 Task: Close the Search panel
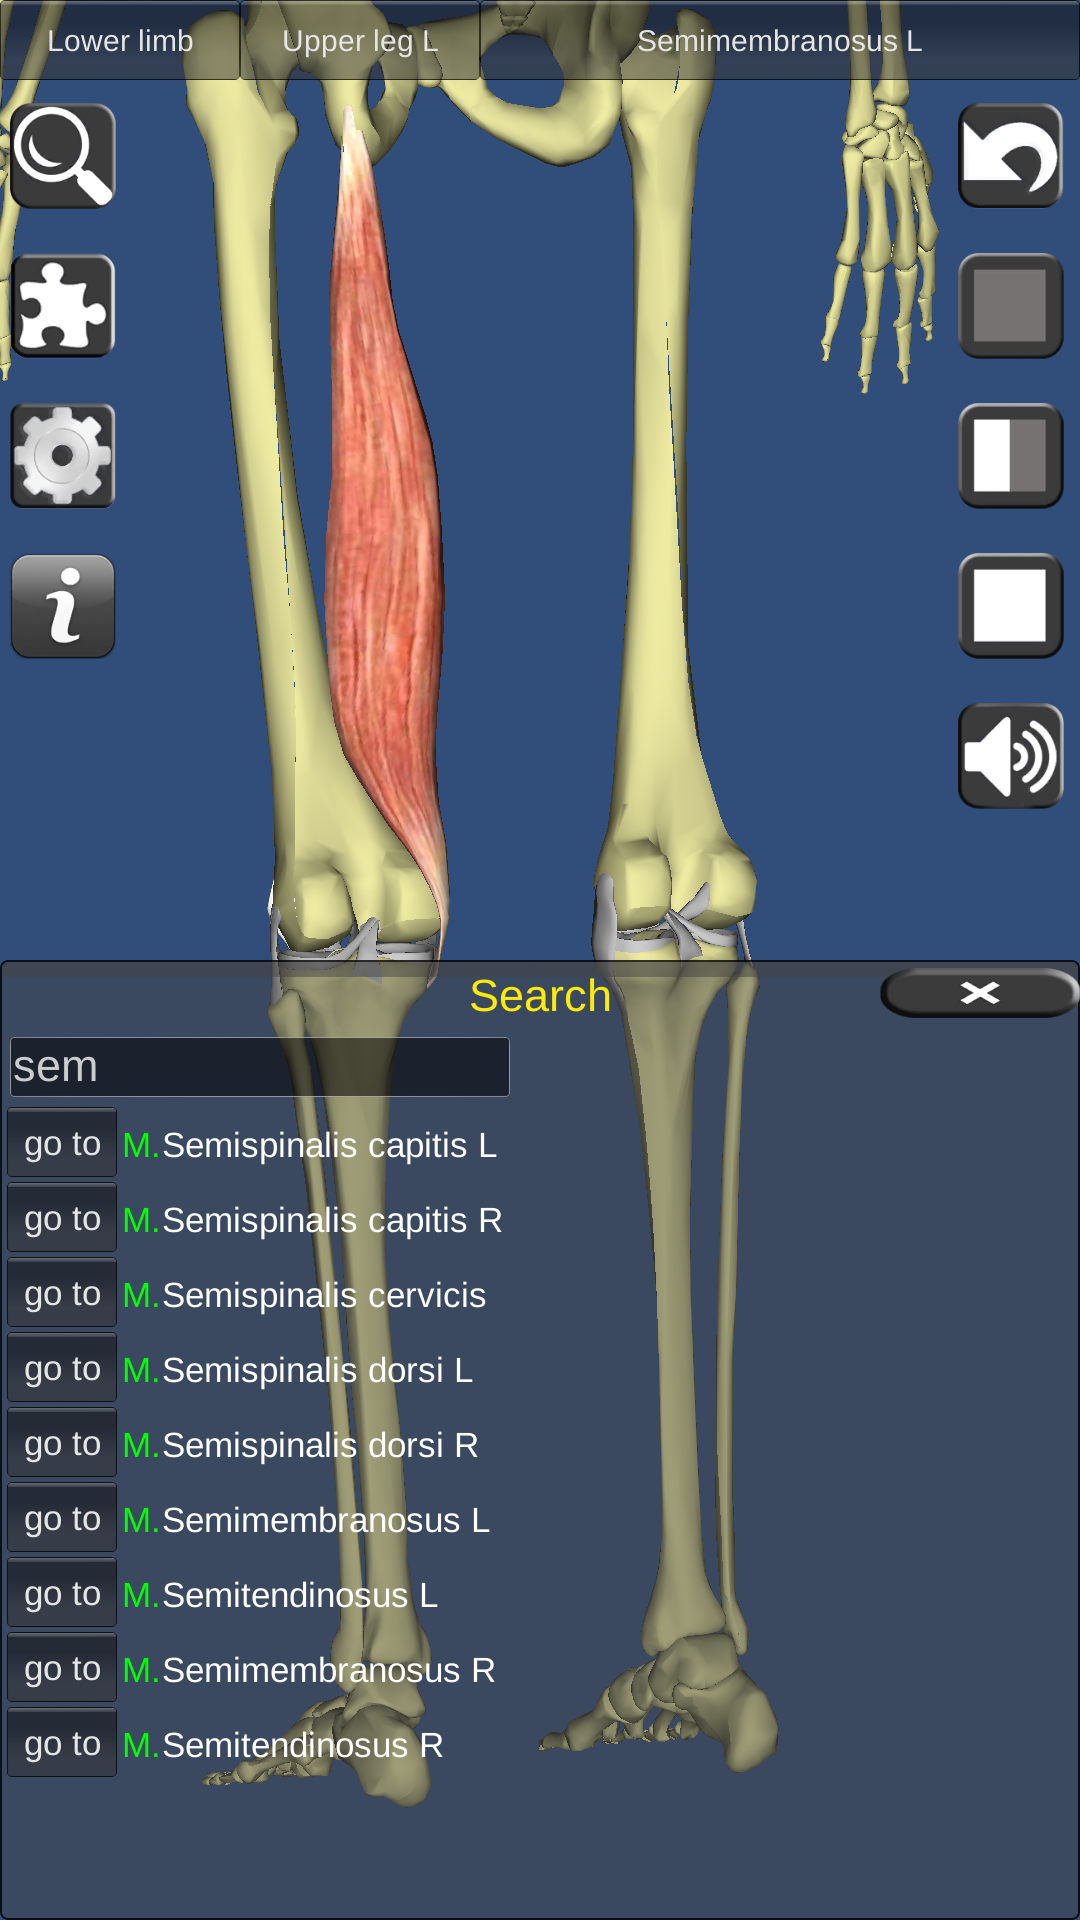[x=979, y=993]
